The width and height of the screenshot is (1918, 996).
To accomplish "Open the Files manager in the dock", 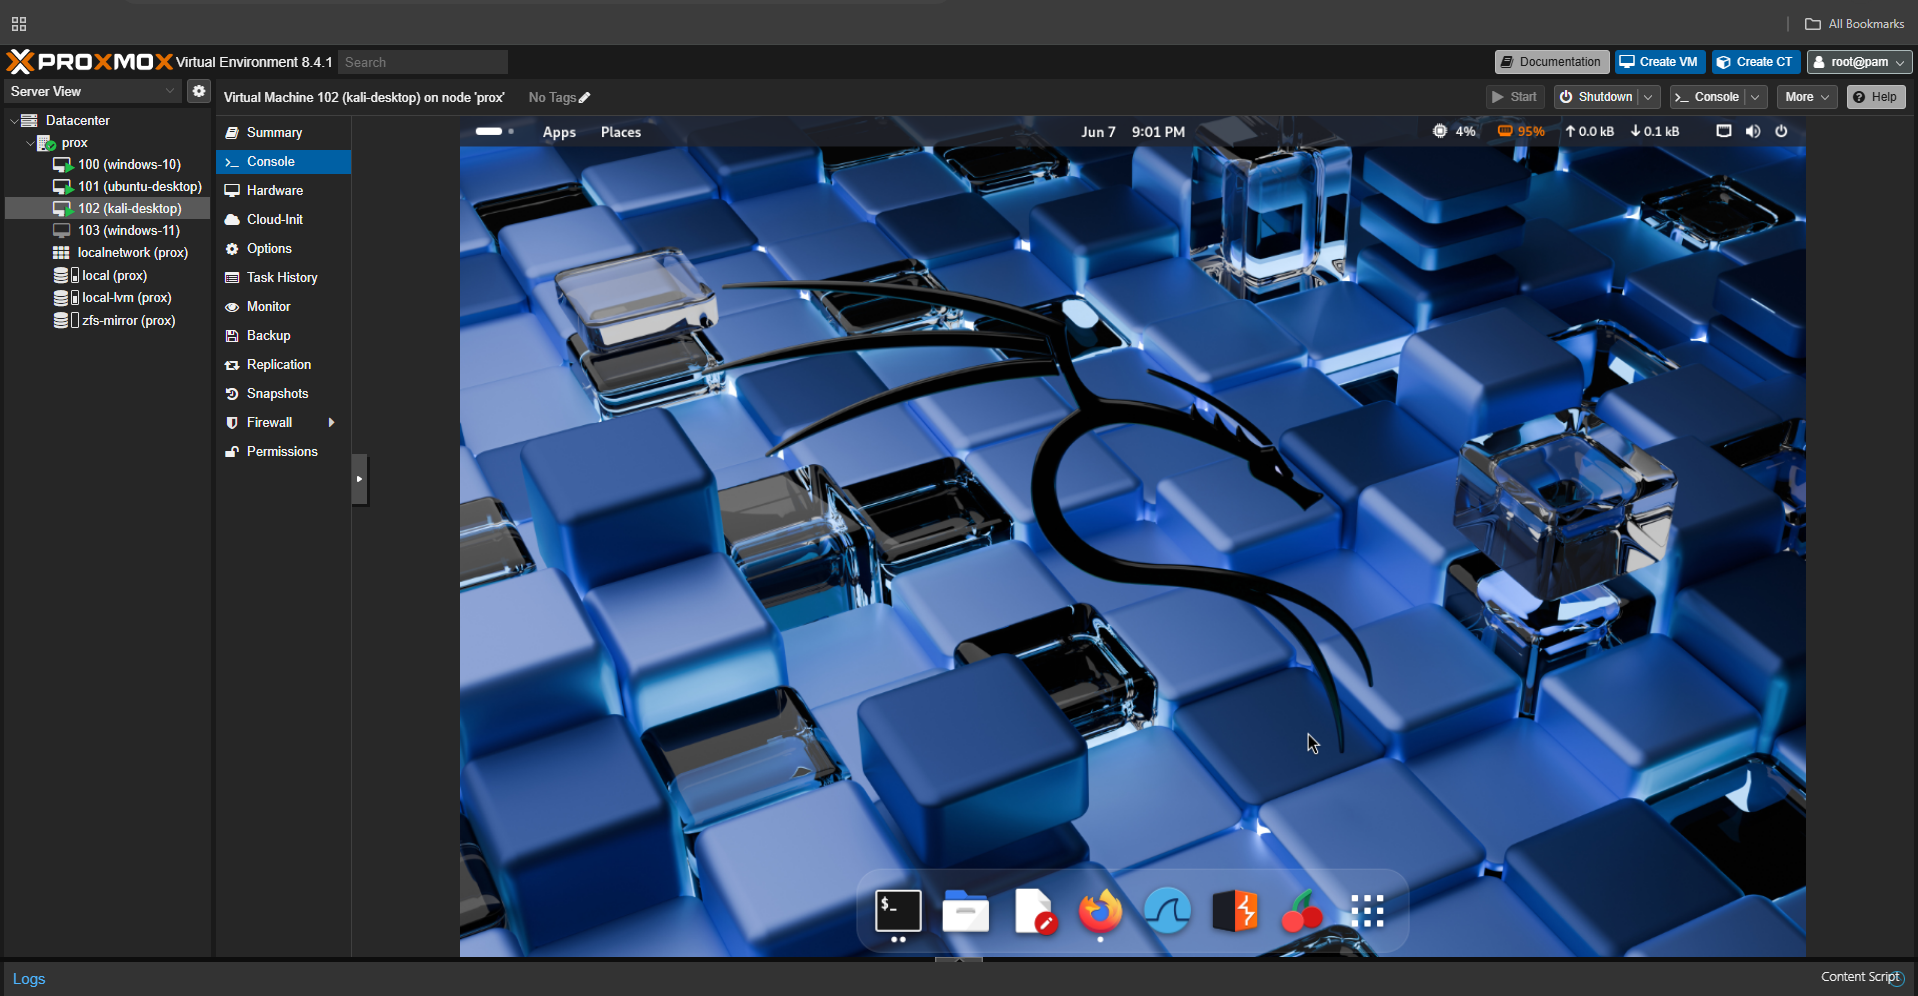I will click(965, 911).
